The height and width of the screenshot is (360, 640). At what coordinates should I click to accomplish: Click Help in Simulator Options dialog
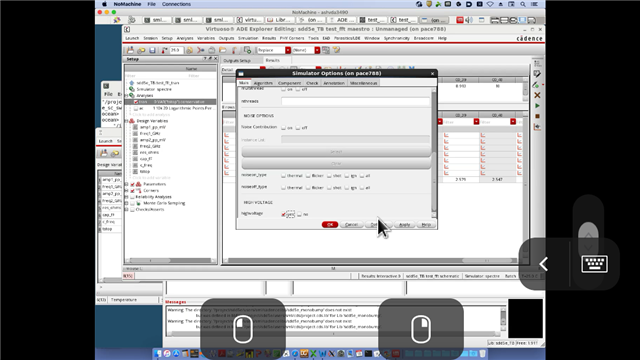coord(426,224)
